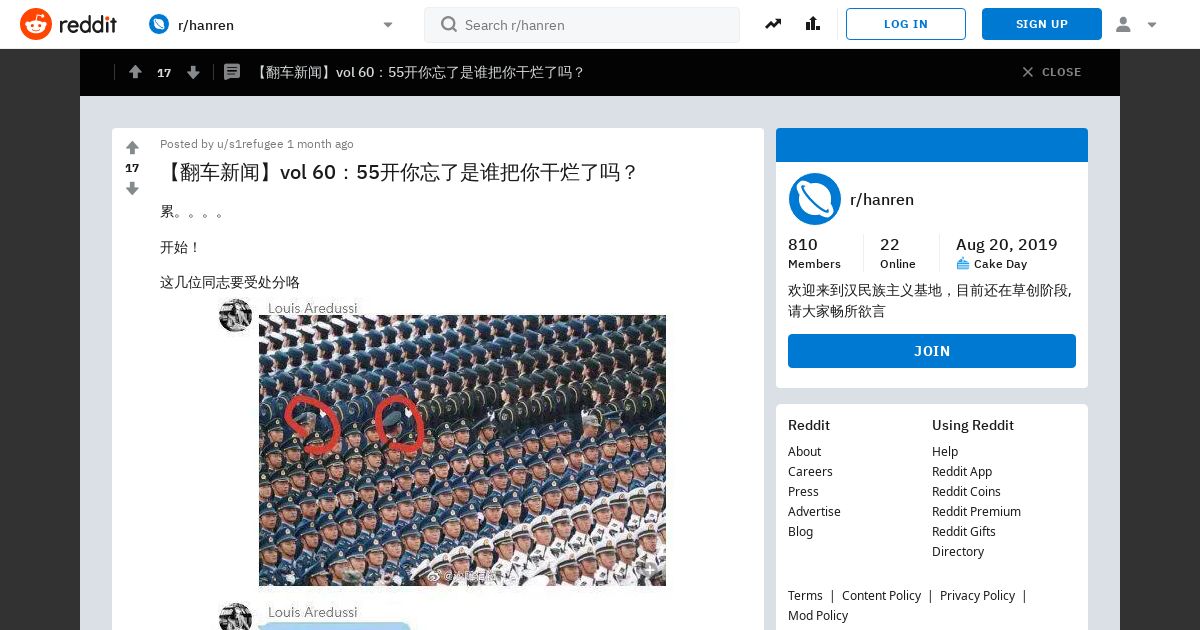
Task: Click the SIGN UP button
Action: 1042,24
